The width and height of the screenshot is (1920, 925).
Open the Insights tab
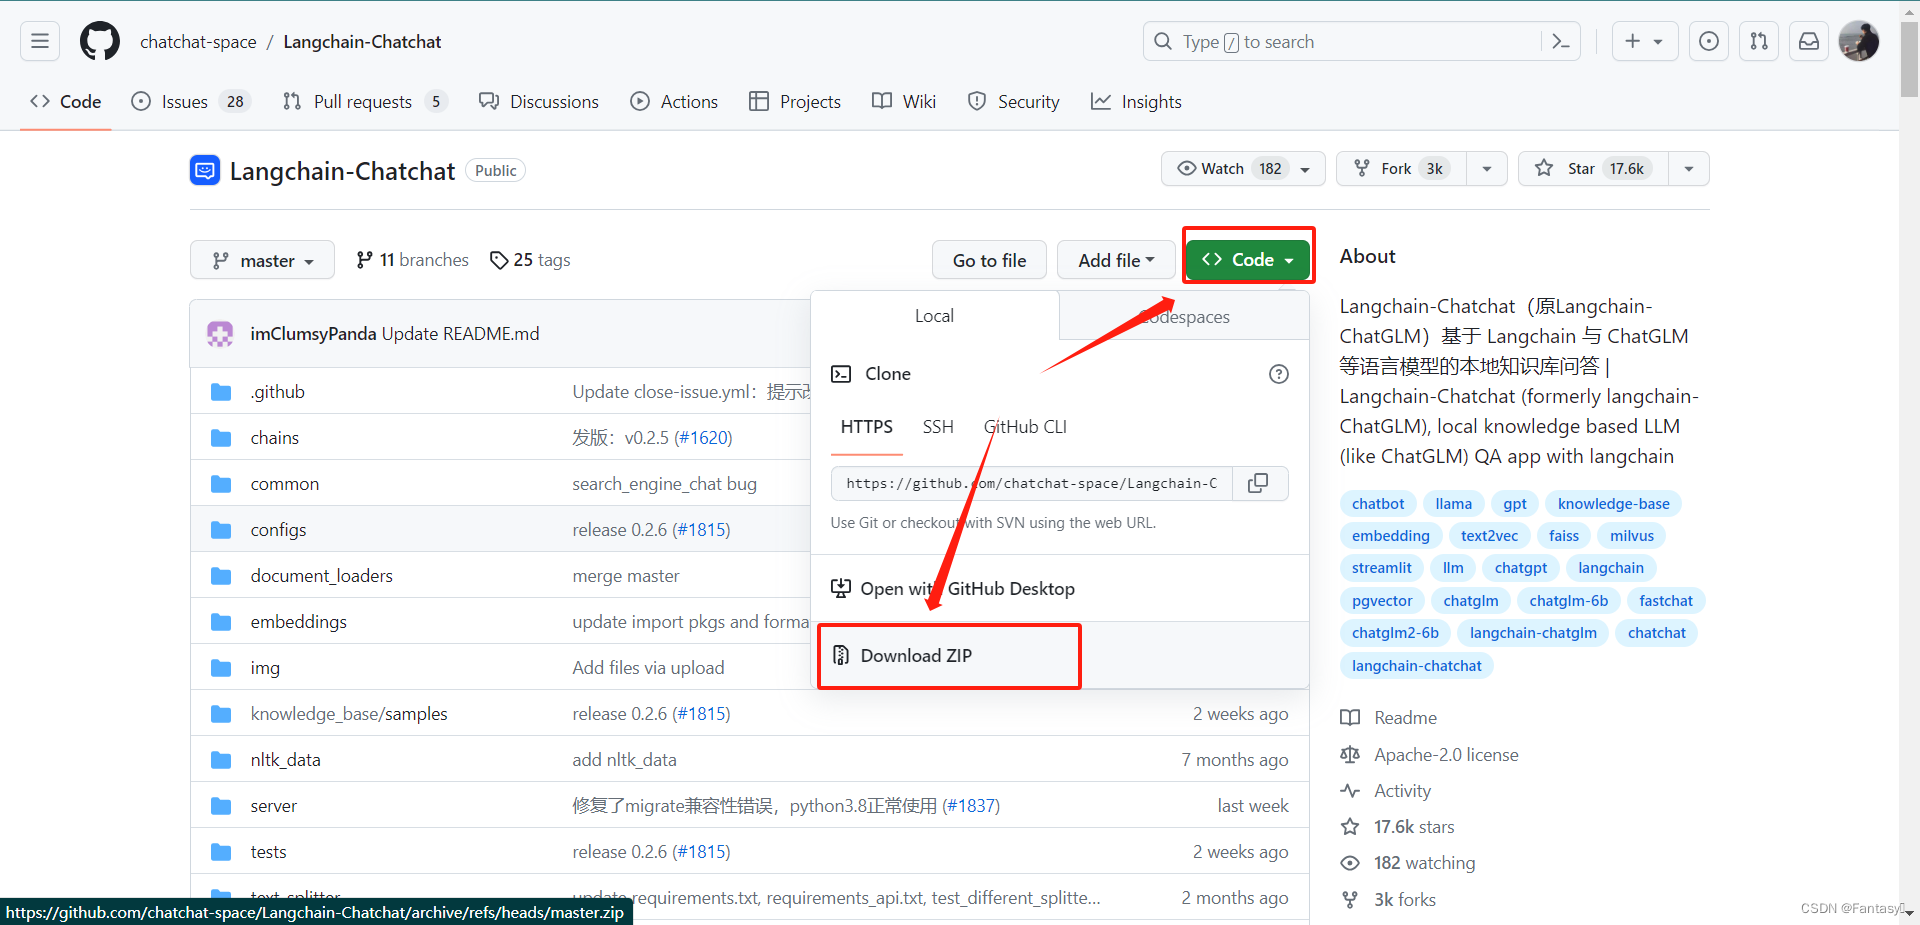click(1136, 102)
